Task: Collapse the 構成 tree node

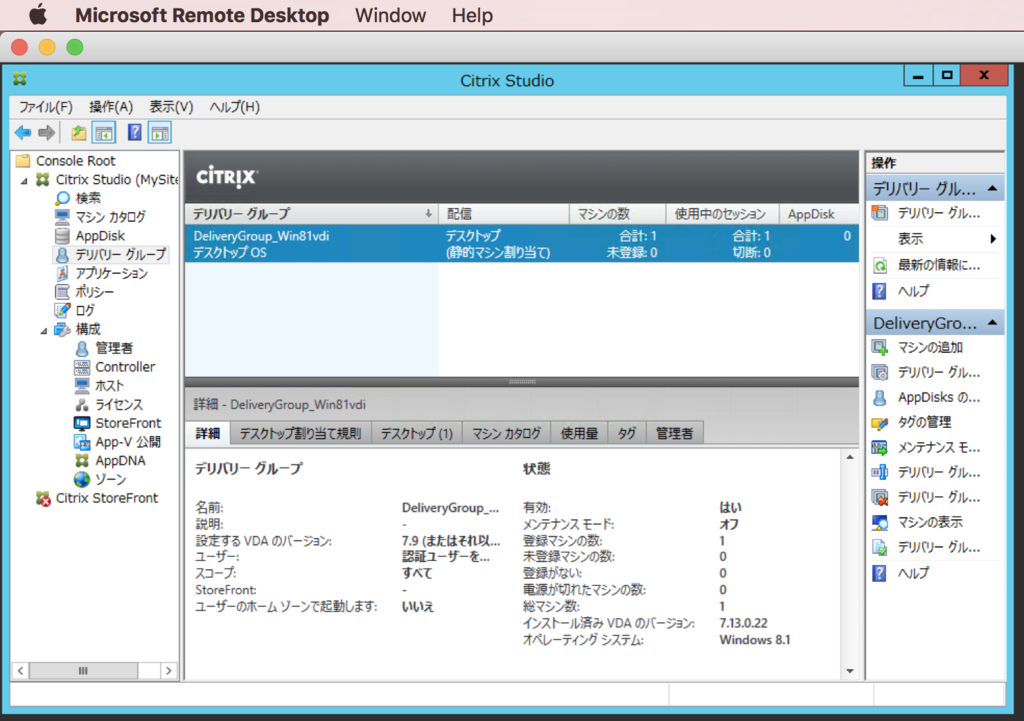Action: pyautogui.click(x=44, y=330)
